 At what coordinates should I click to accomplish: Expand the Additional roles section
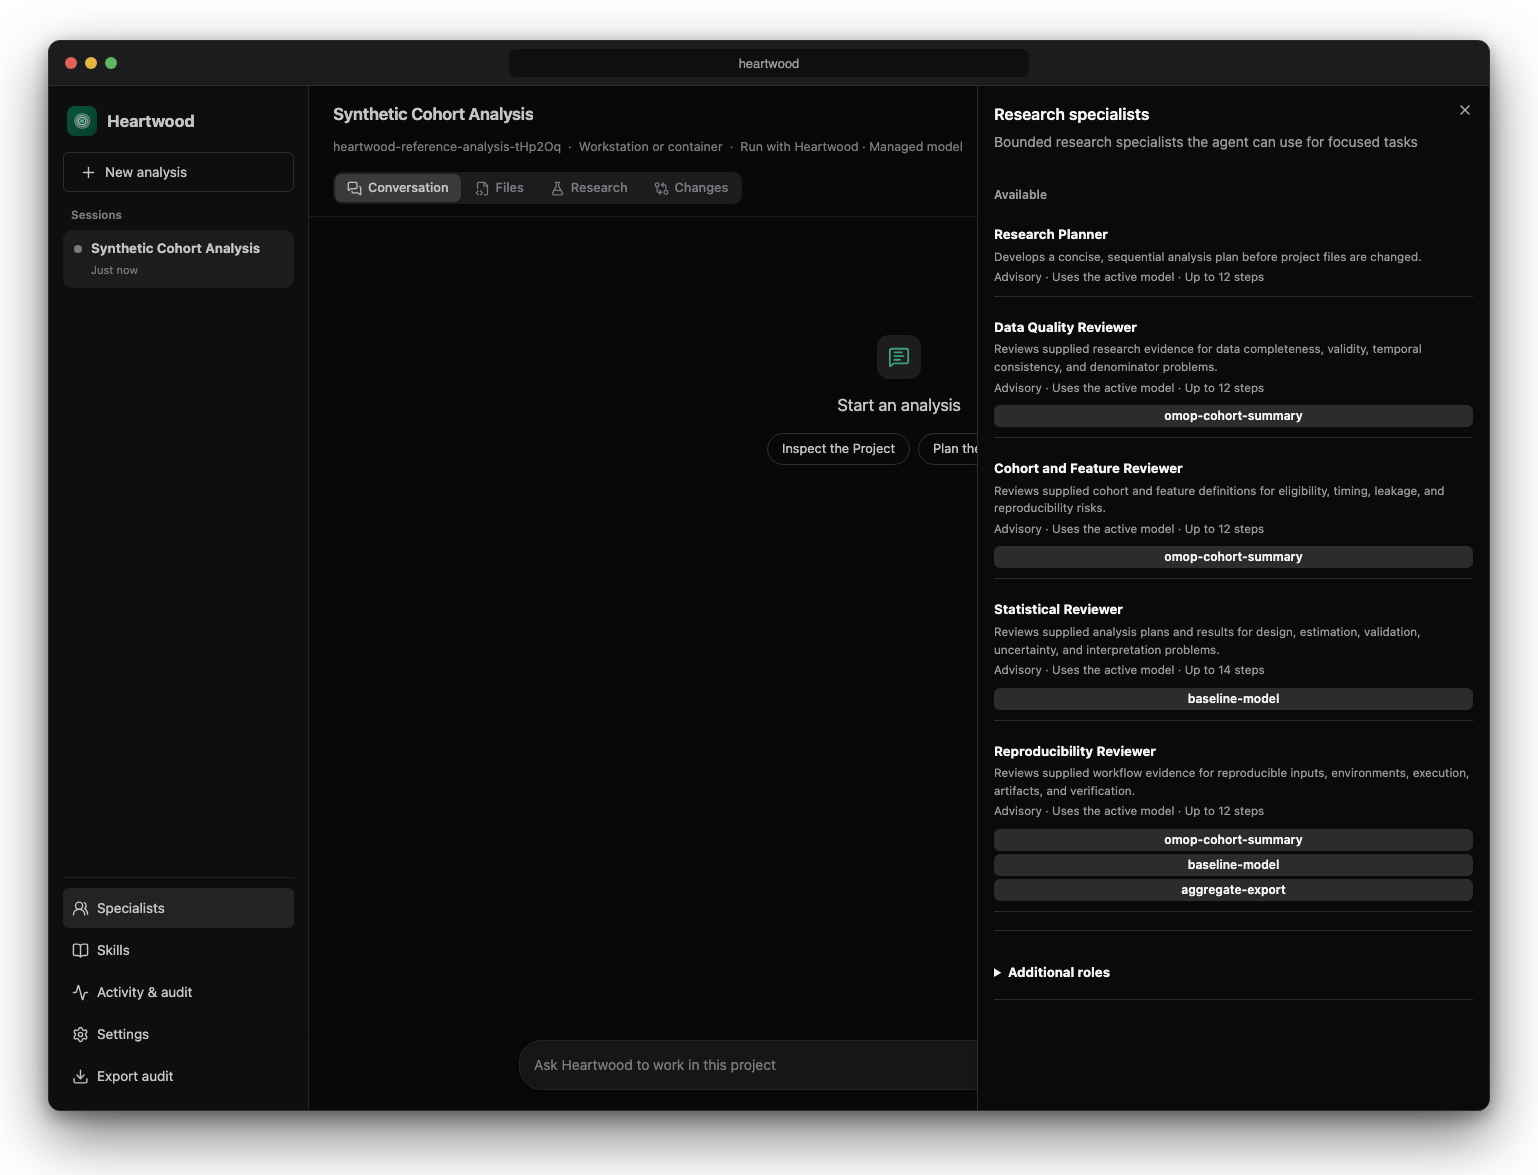[1052, 972]
